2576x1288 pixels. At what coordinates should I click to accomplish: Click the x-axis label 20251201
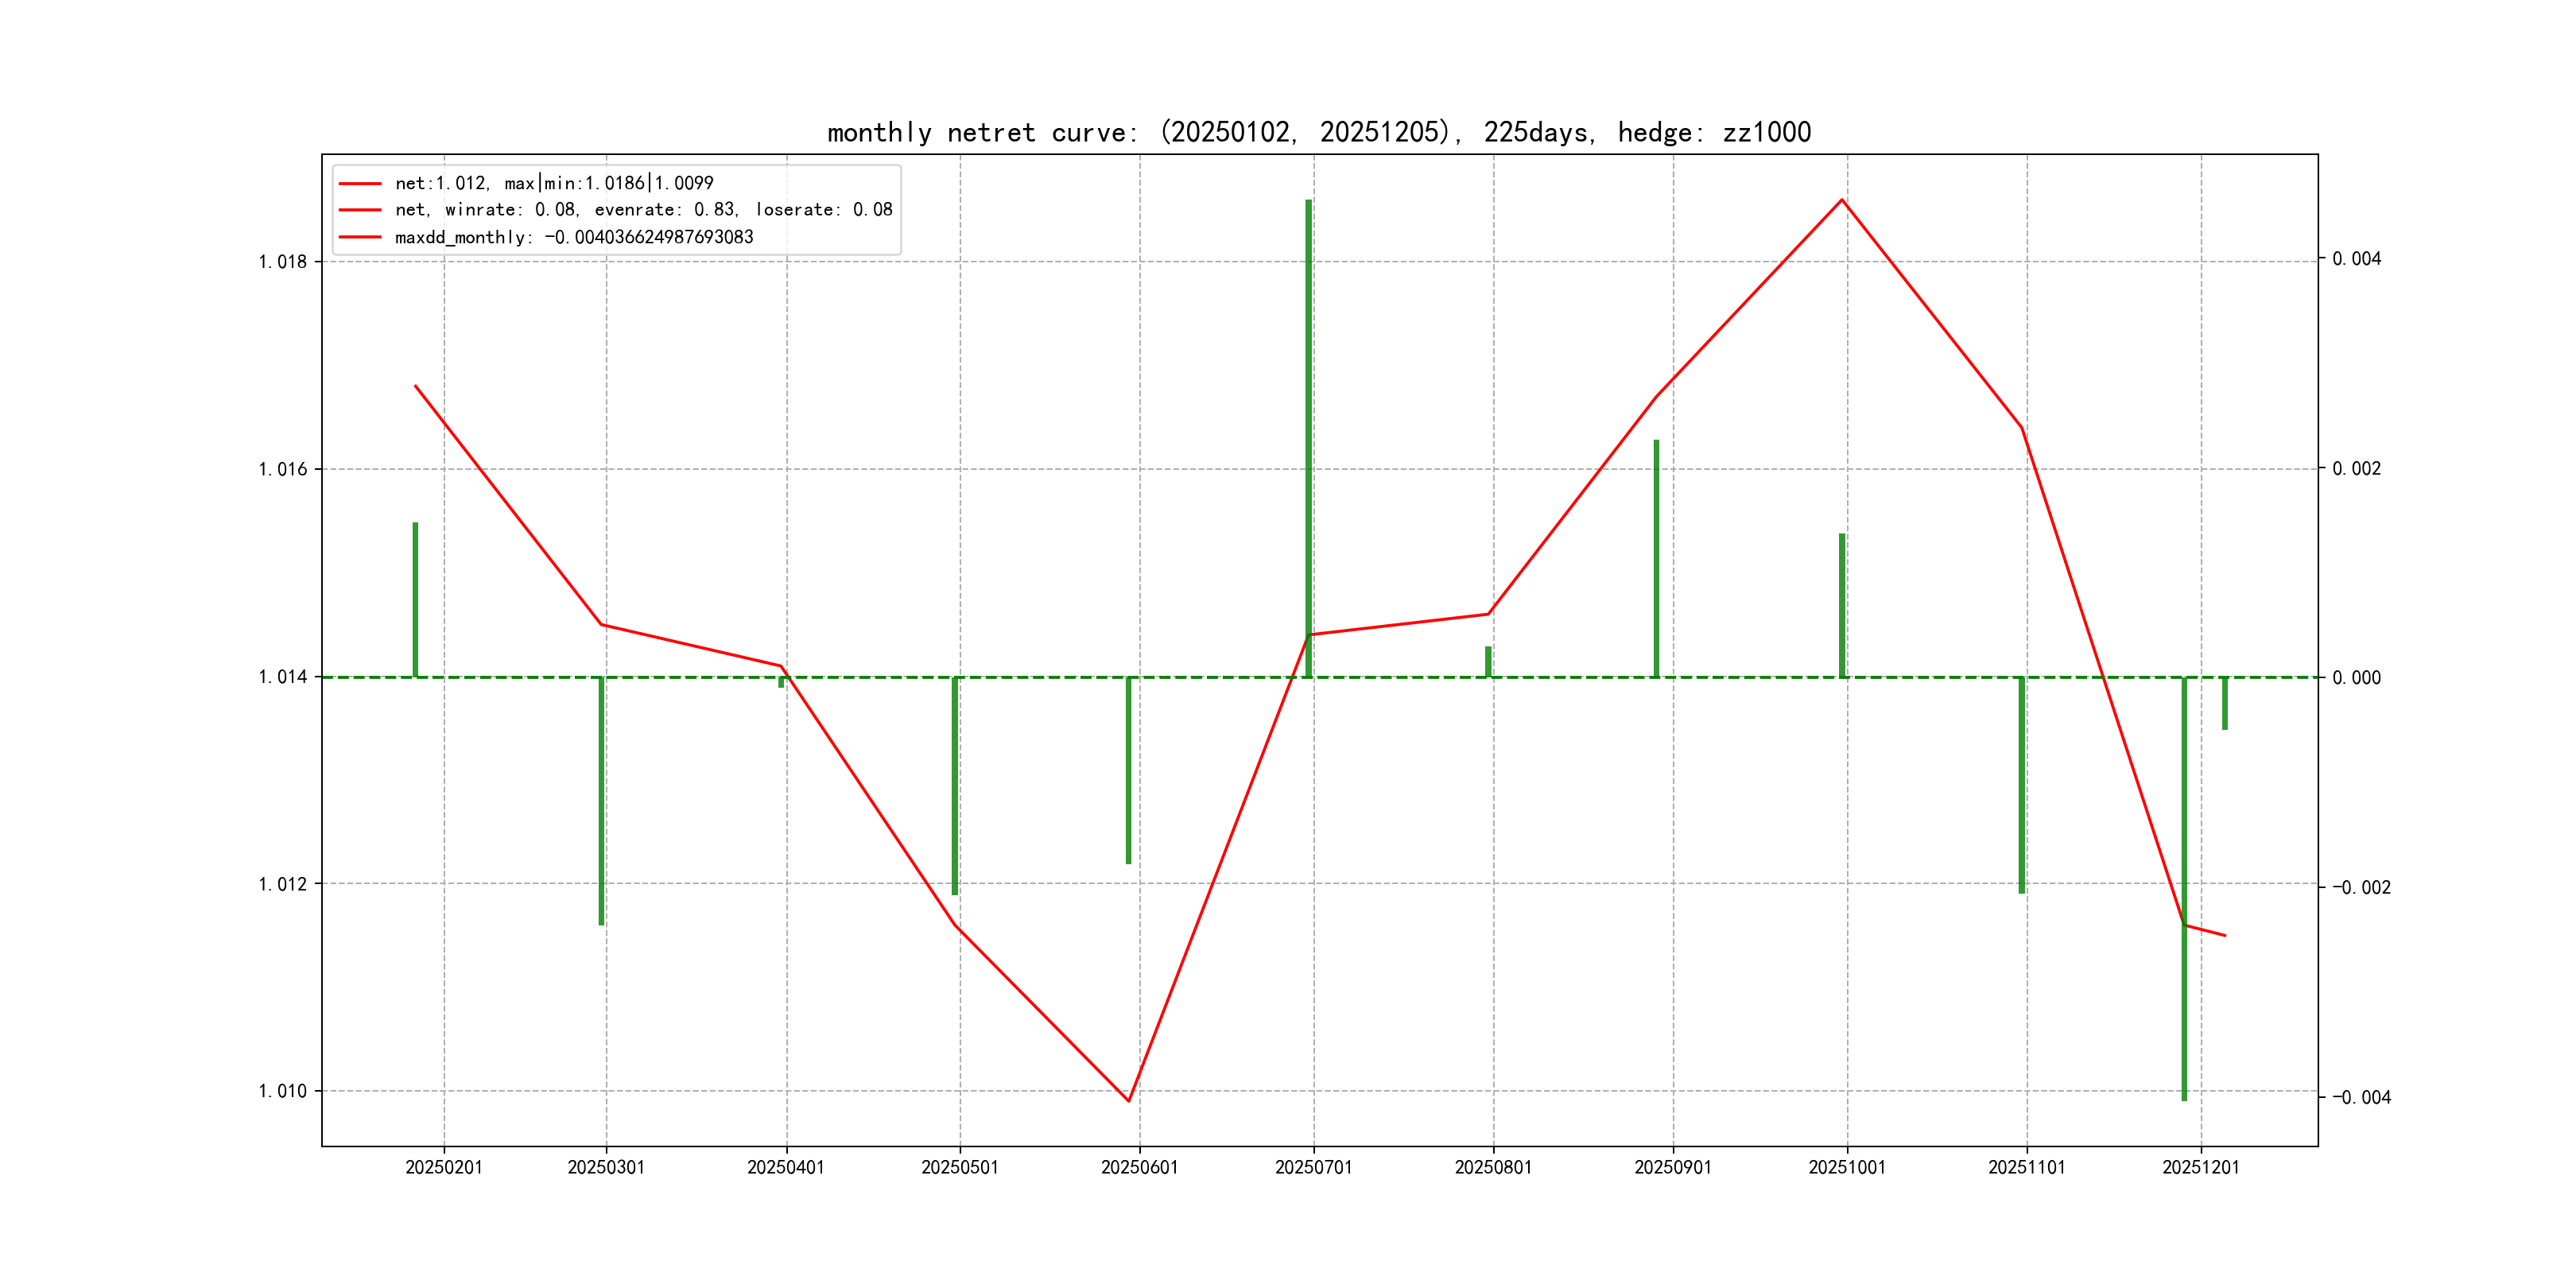click(x=2201, y=1168)
